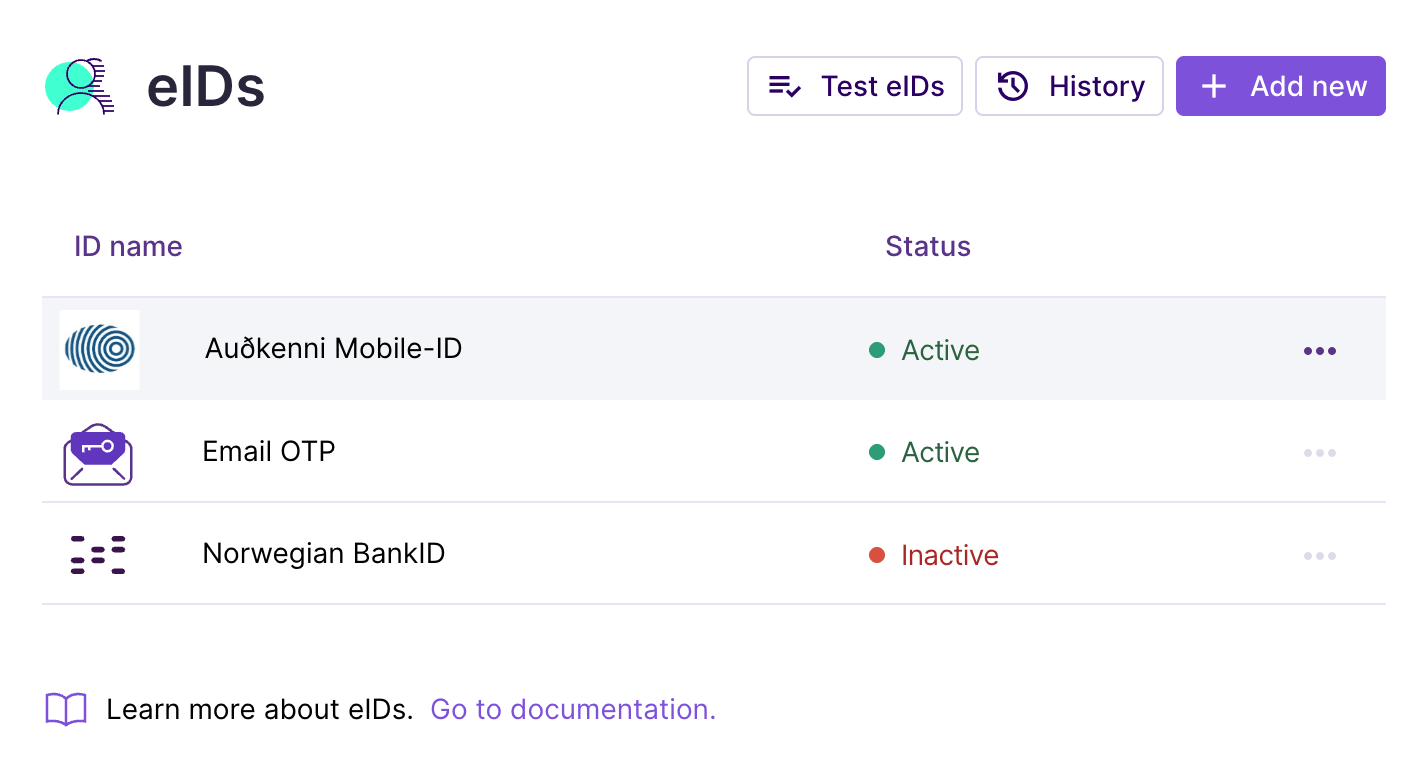Click the Email OTP envelope icon
This screenshot has width=1408, height=778.
(x=98, y=454)
